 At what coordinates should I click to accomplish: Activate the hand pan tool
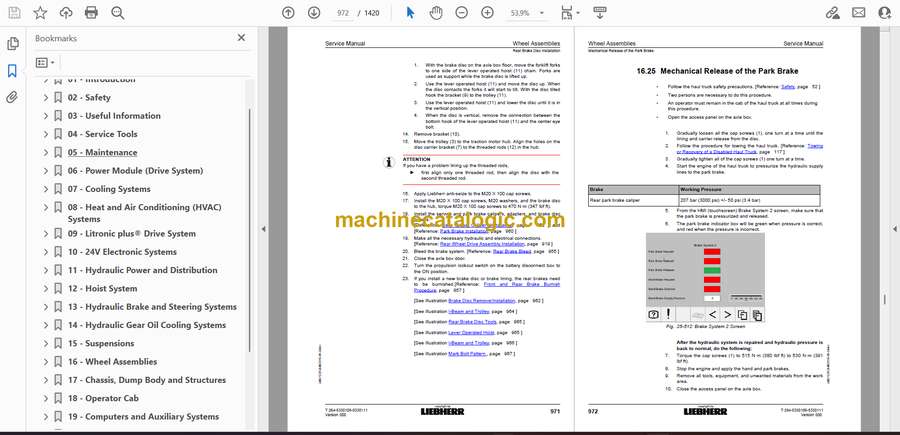tap(436, 13)
